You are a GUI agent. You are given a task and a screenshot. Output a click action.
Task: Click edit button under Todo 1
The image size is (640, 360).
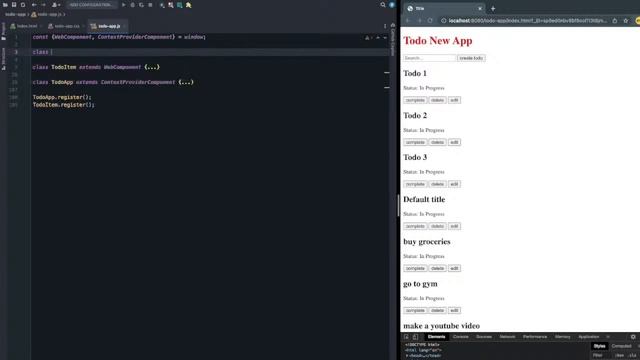454,100
